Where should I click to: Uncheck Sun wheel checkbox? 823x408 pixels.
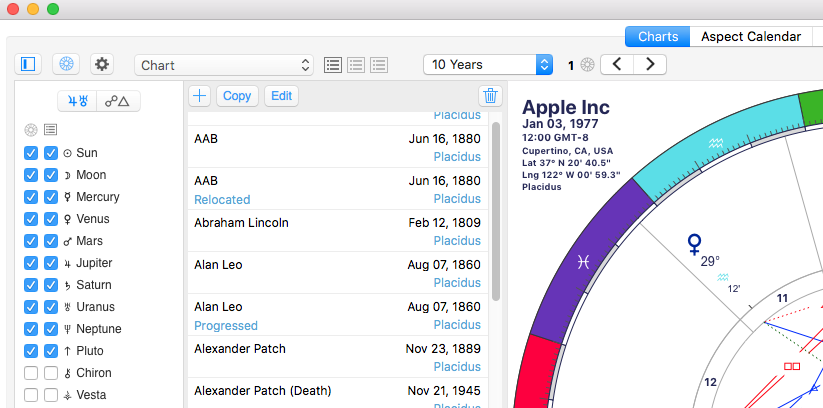(x=31, y=153)
